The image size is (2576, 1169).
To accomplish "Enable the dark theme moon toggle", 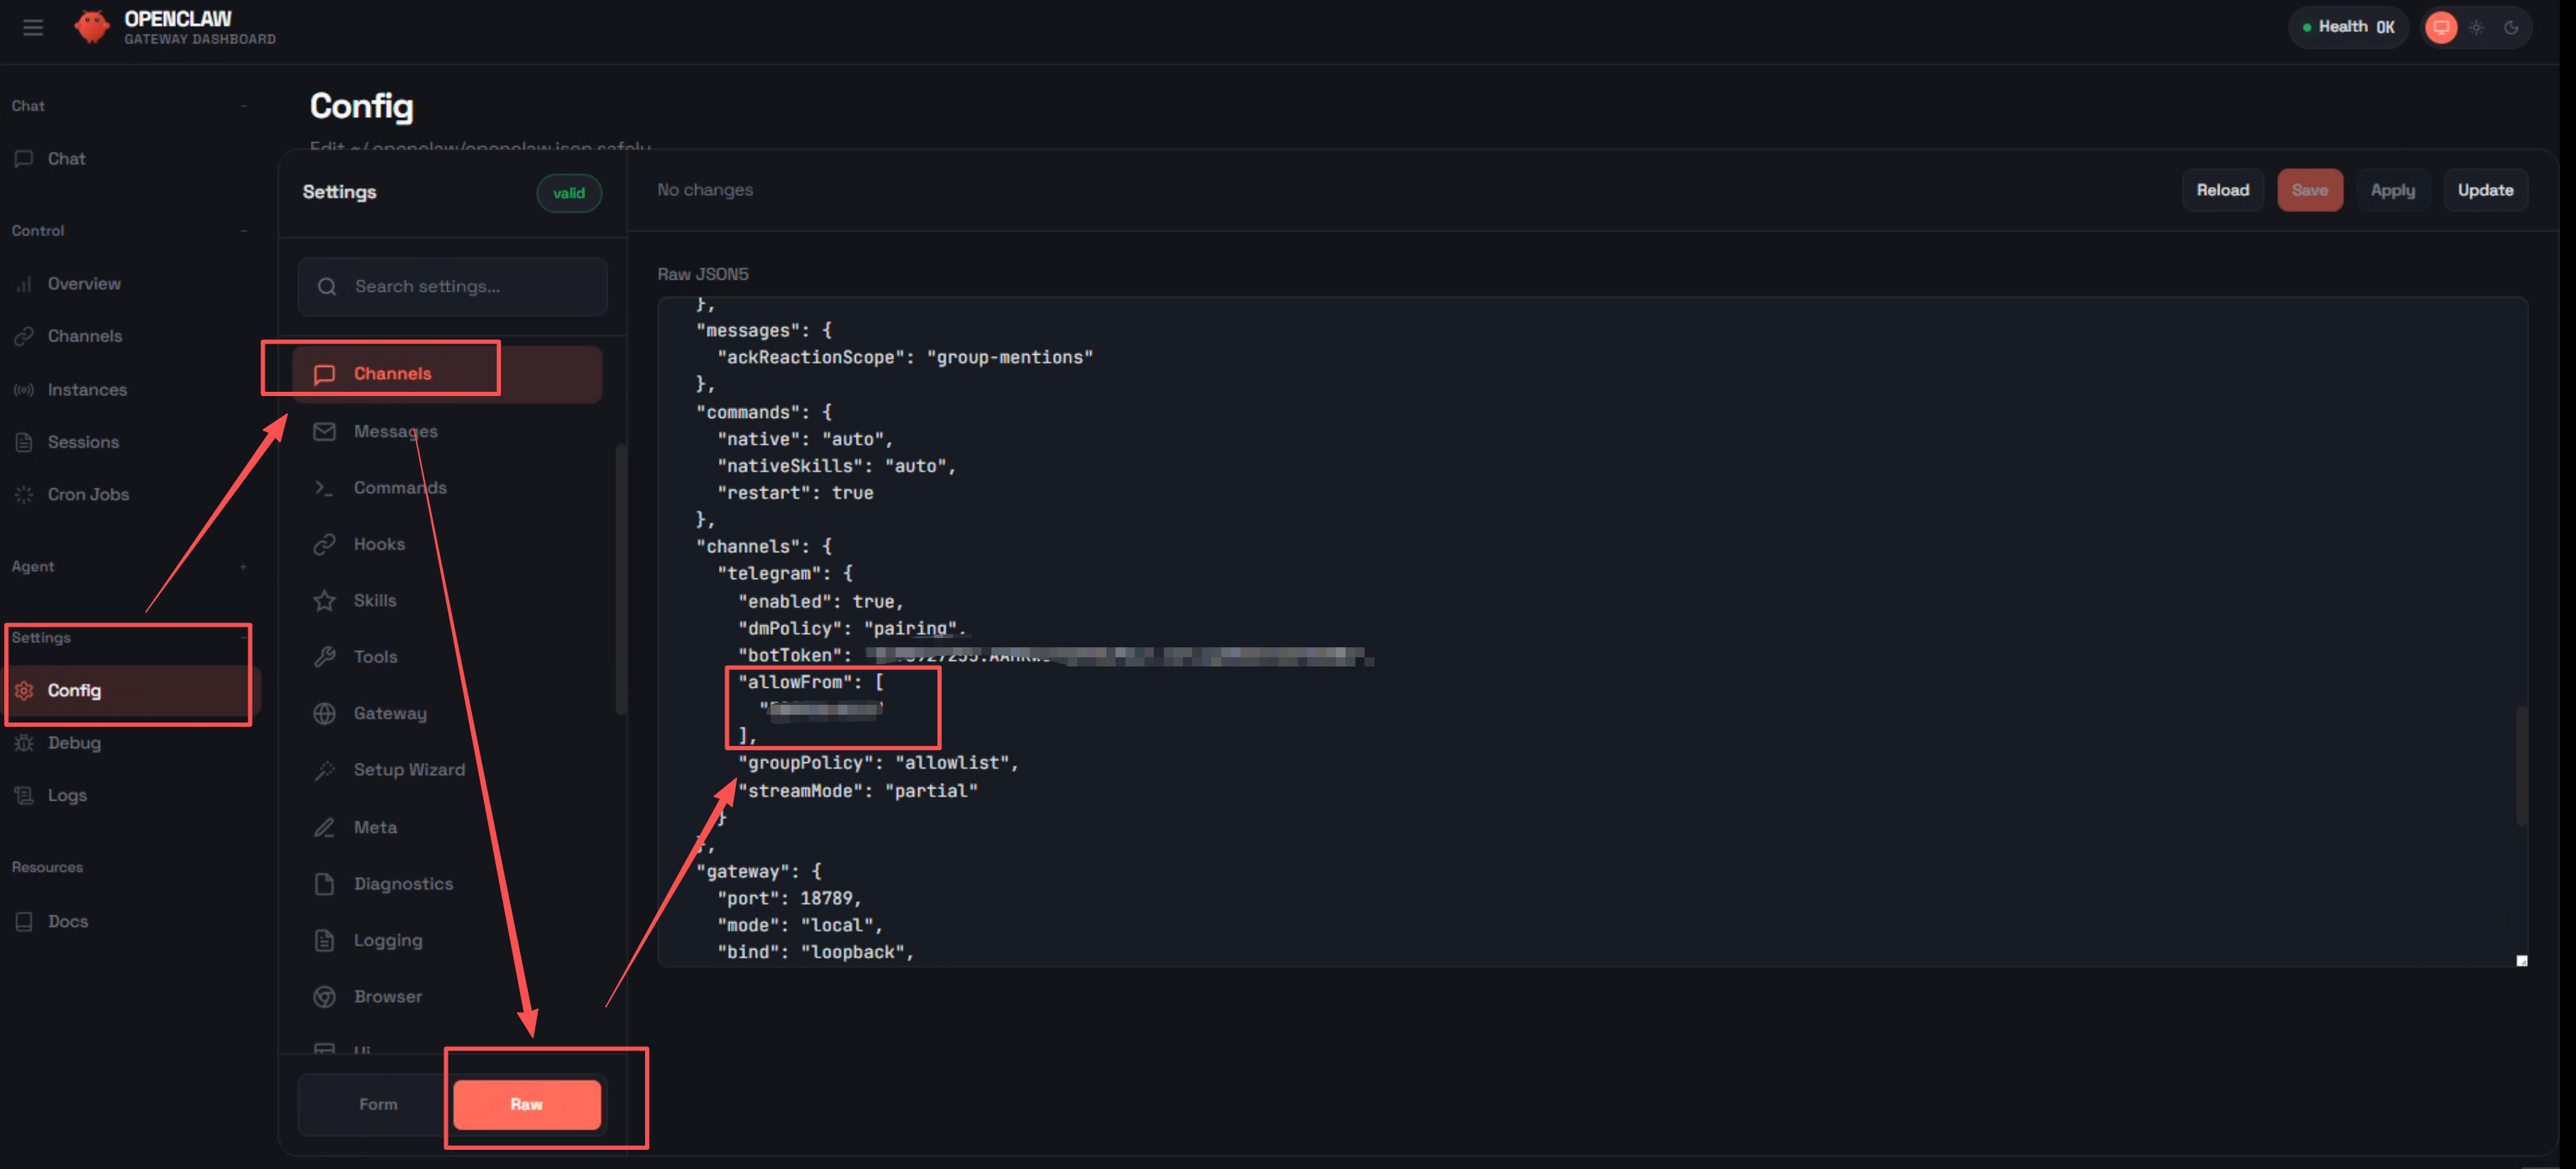I will click(x=2510, y=27).
